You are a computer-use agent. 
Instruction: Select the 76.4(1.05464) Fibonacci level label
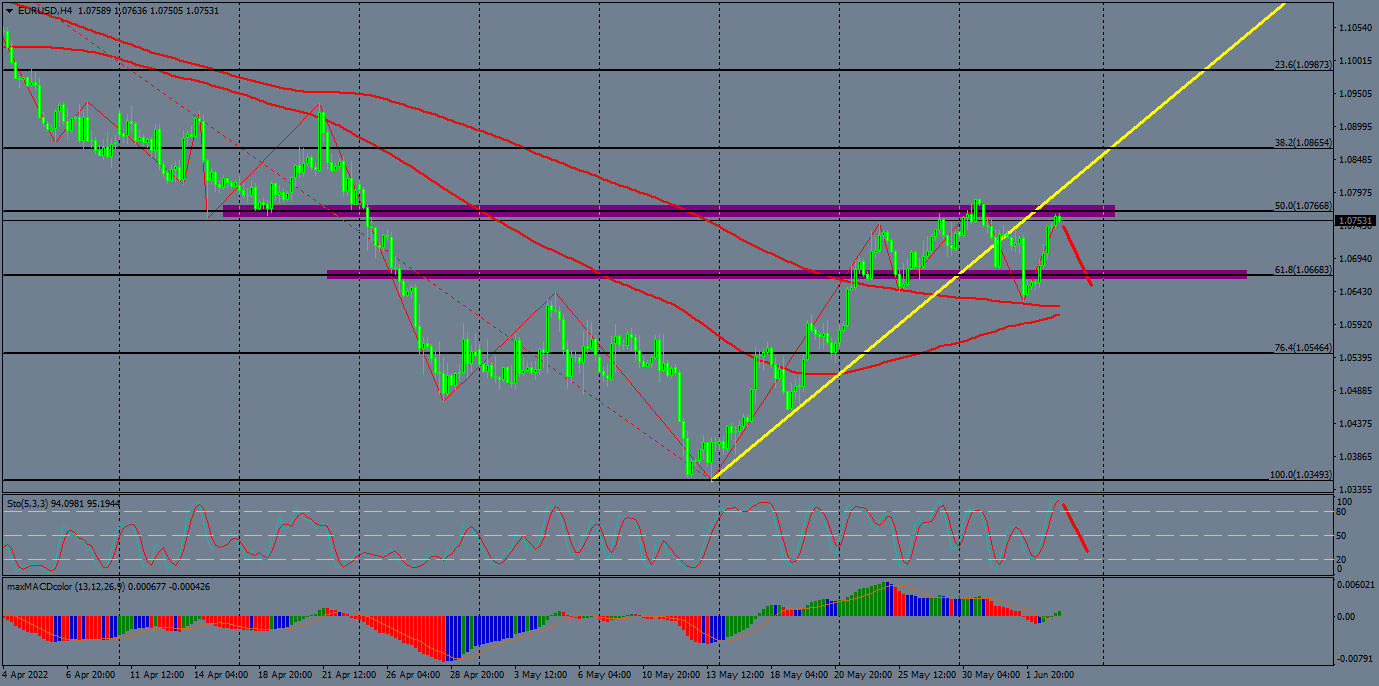(x=1303, y=347)
